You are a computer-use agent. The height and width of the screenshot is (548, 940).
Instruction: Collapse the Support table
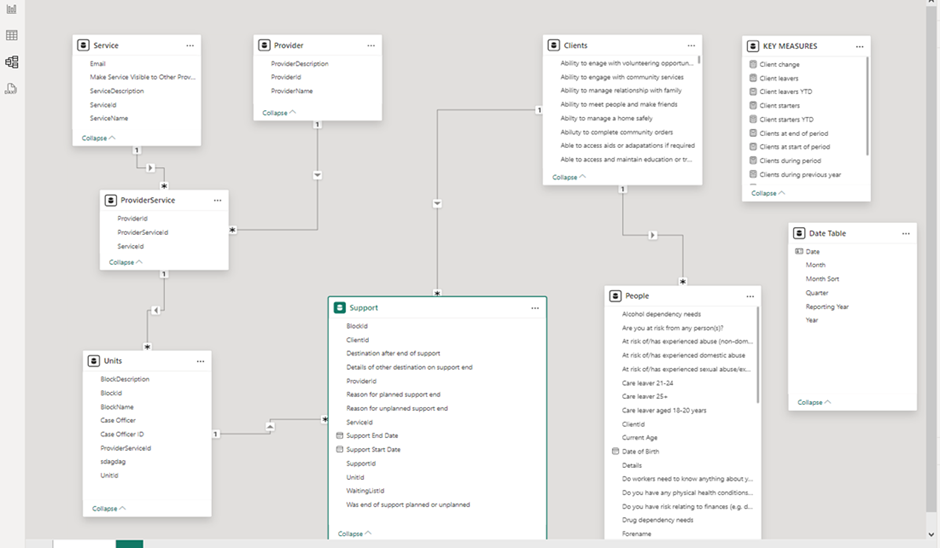coord(354,534)
